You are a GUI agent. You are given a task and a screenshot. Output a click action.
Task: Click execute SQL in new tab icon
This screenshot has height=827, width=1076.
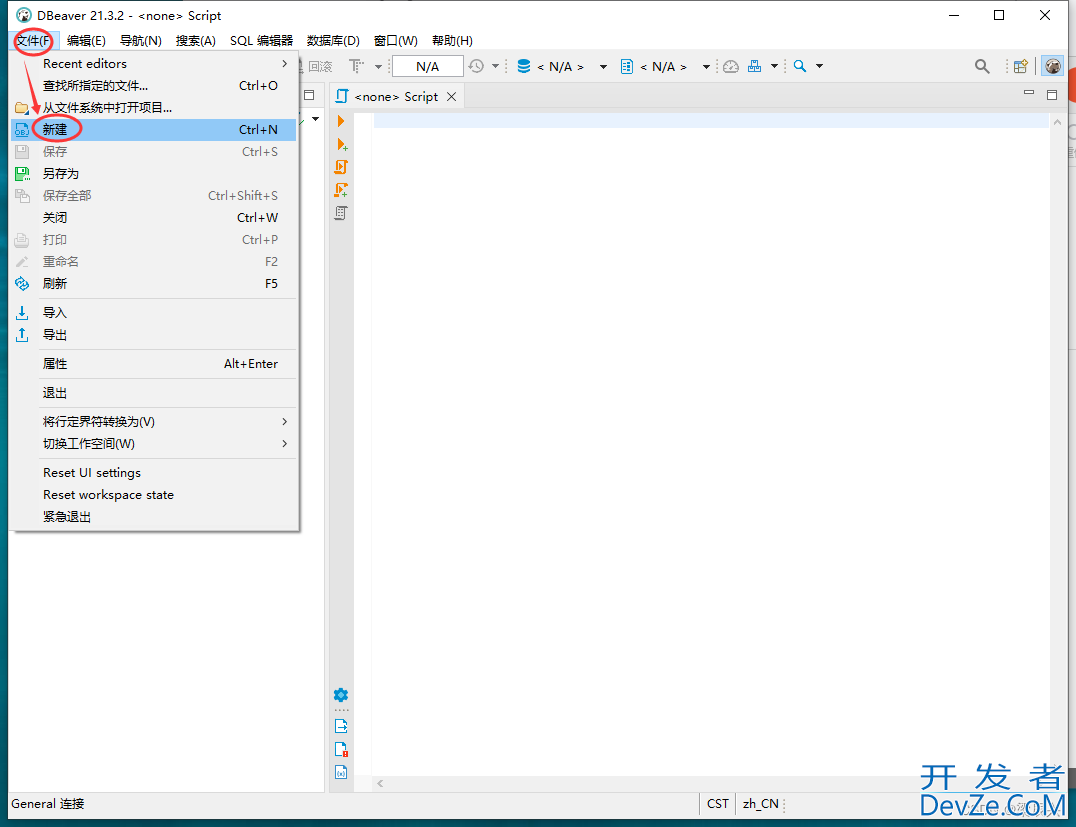[x=342, y=144]
